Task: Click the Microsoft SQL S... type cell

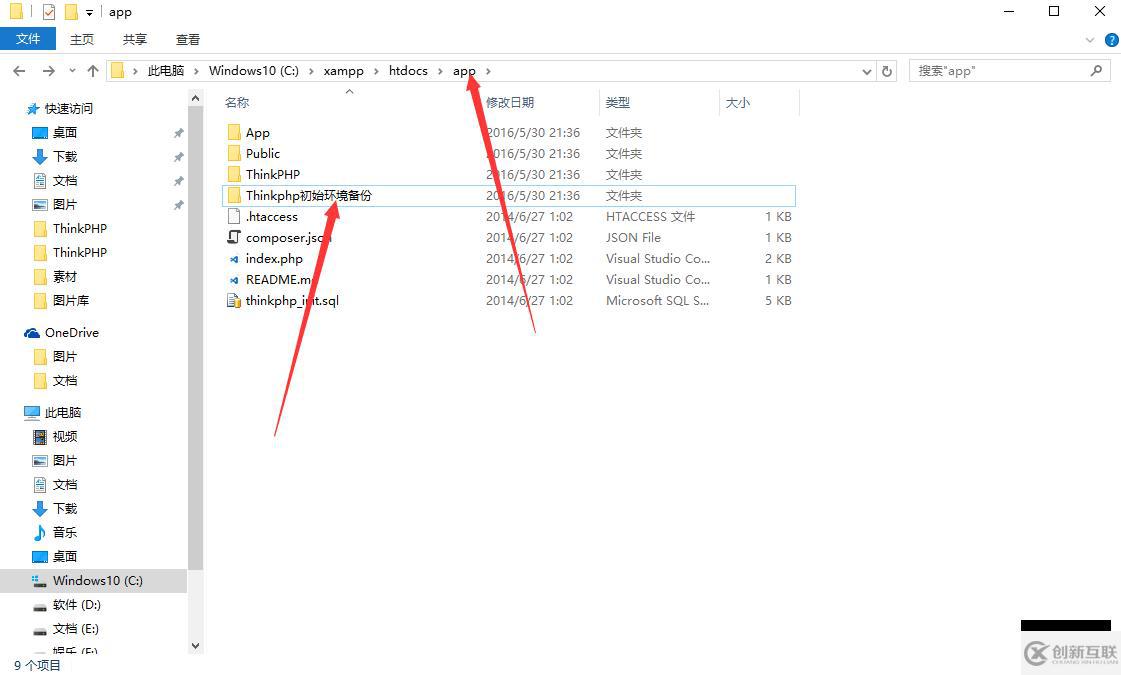Action: [x=657, y=300]
